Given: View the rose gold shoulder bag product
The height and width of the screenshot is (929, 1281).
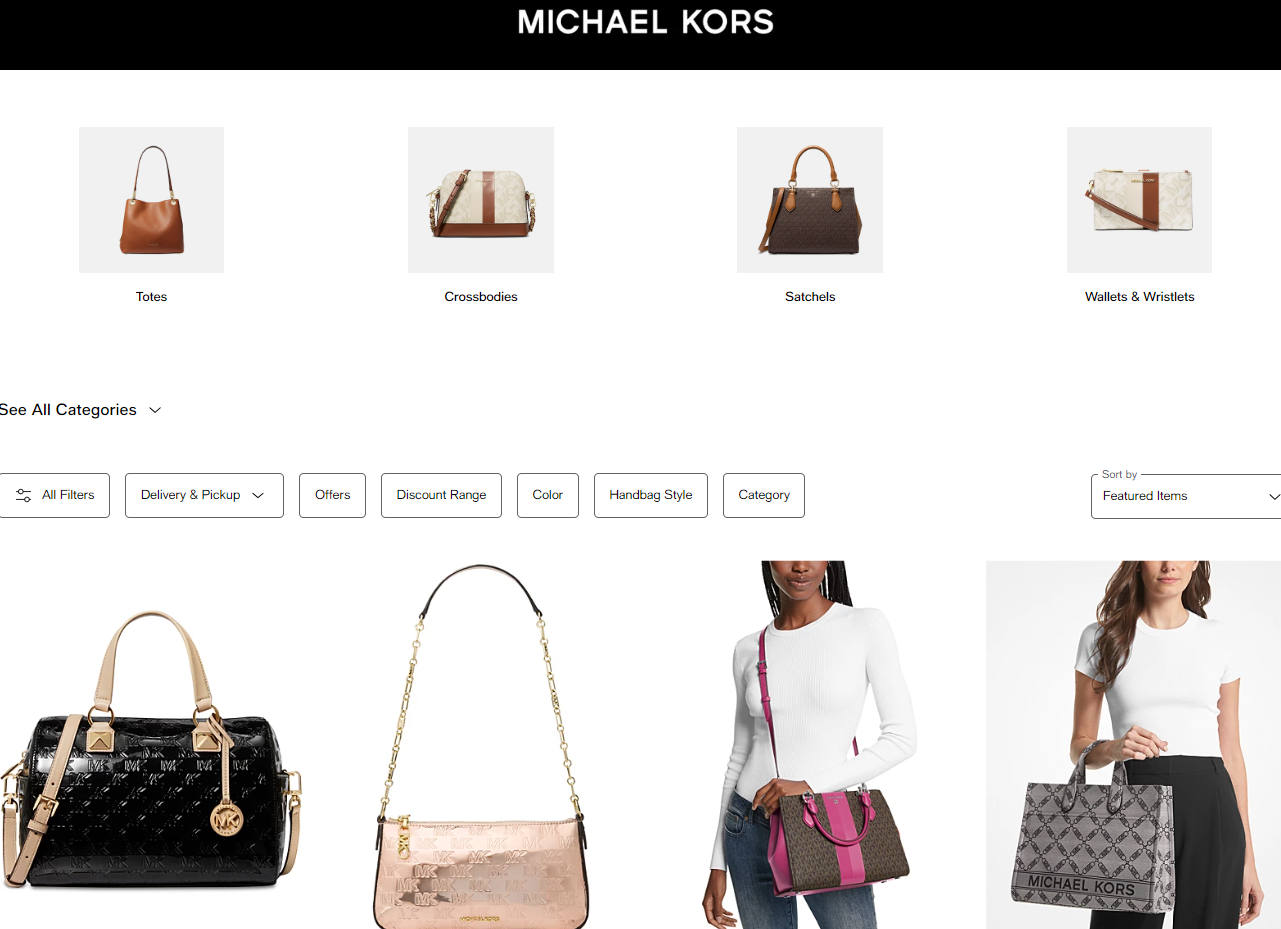Looking at the screenshot, I should click(x=481, y=745).
